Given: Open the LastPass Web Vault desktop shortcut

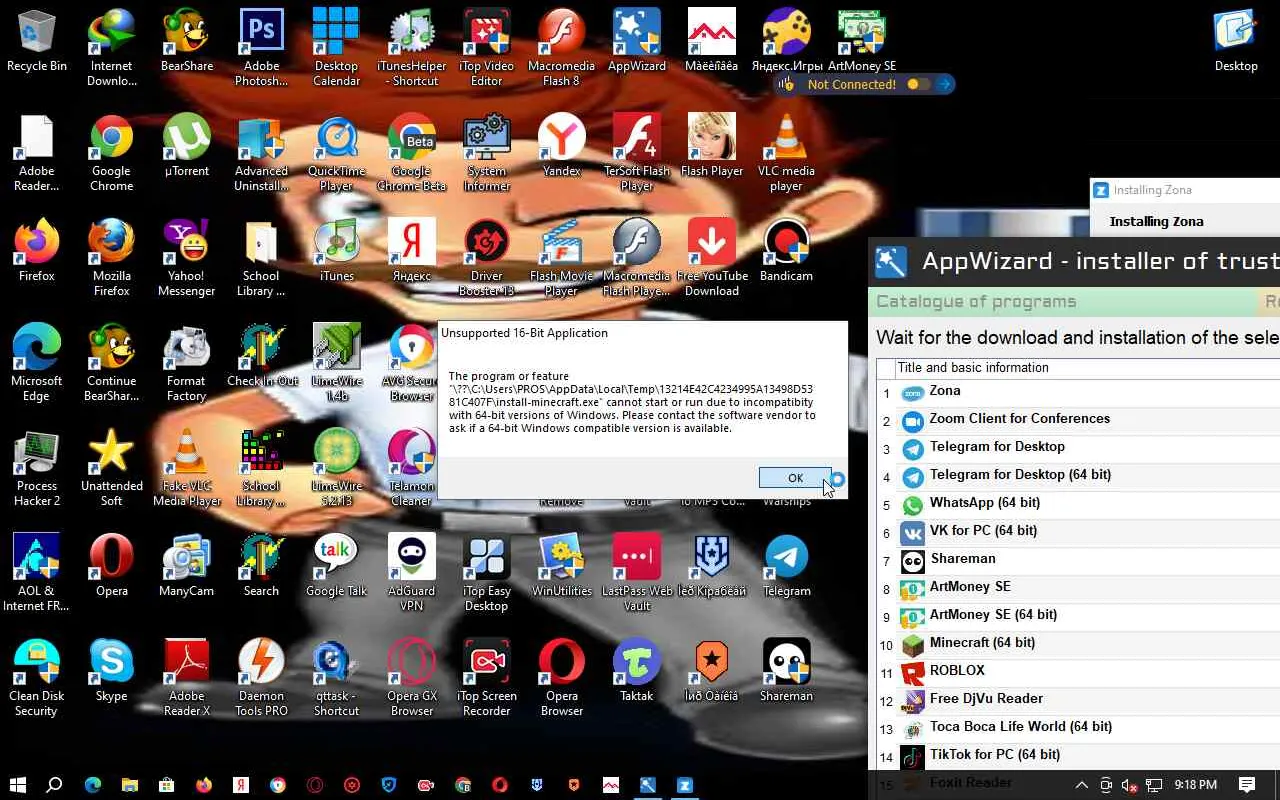Looking at the screenshot, I should pyautogui.click(x=637, y=573).
